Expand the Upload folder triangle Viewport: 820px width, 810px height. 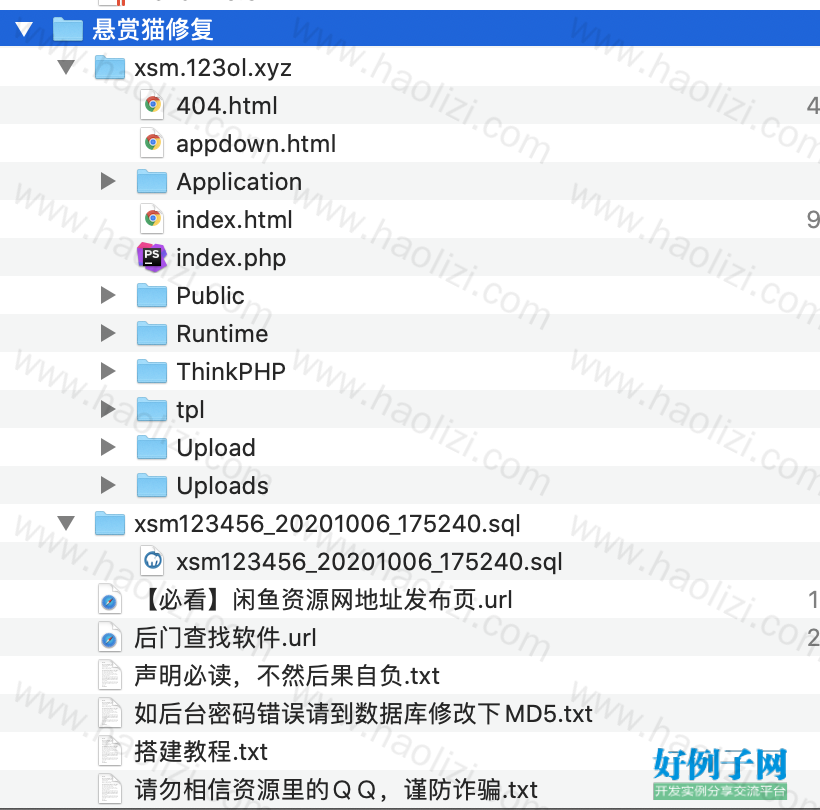click(108, 447)
